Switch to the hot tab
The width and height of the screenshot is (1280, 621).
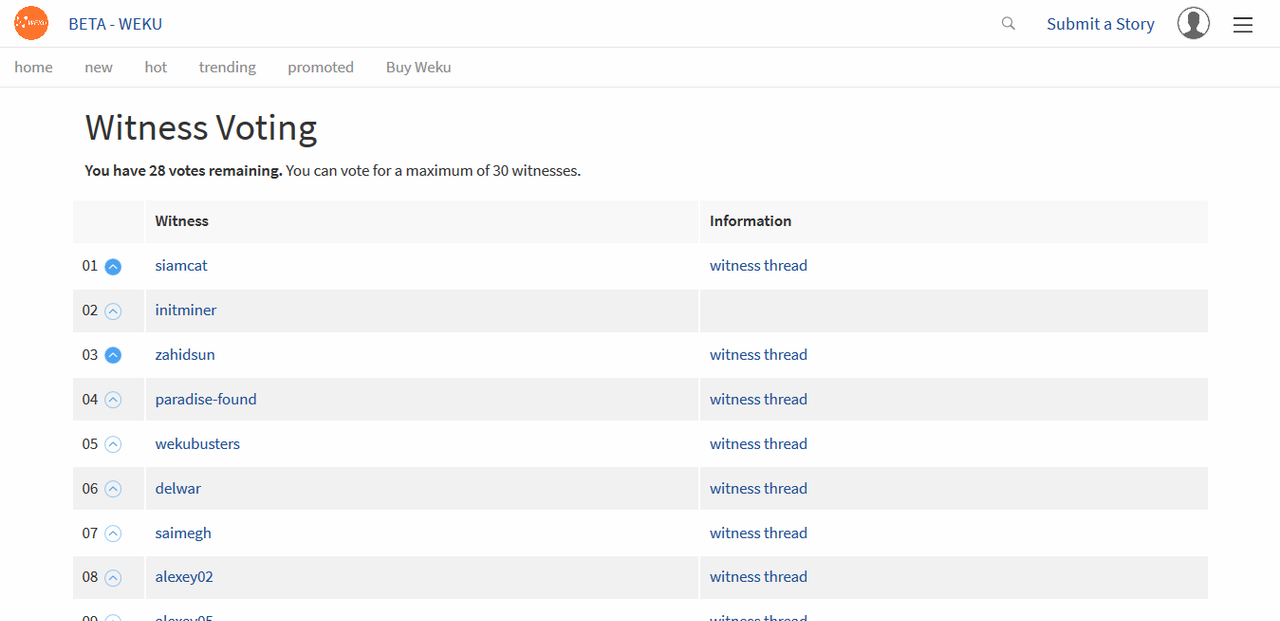156,67
